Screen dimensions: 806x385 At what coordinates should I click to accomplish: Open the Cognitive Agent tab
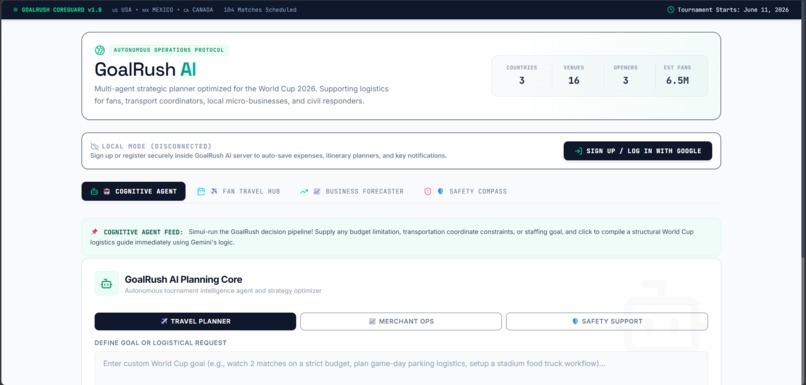[x=134, y=191]
